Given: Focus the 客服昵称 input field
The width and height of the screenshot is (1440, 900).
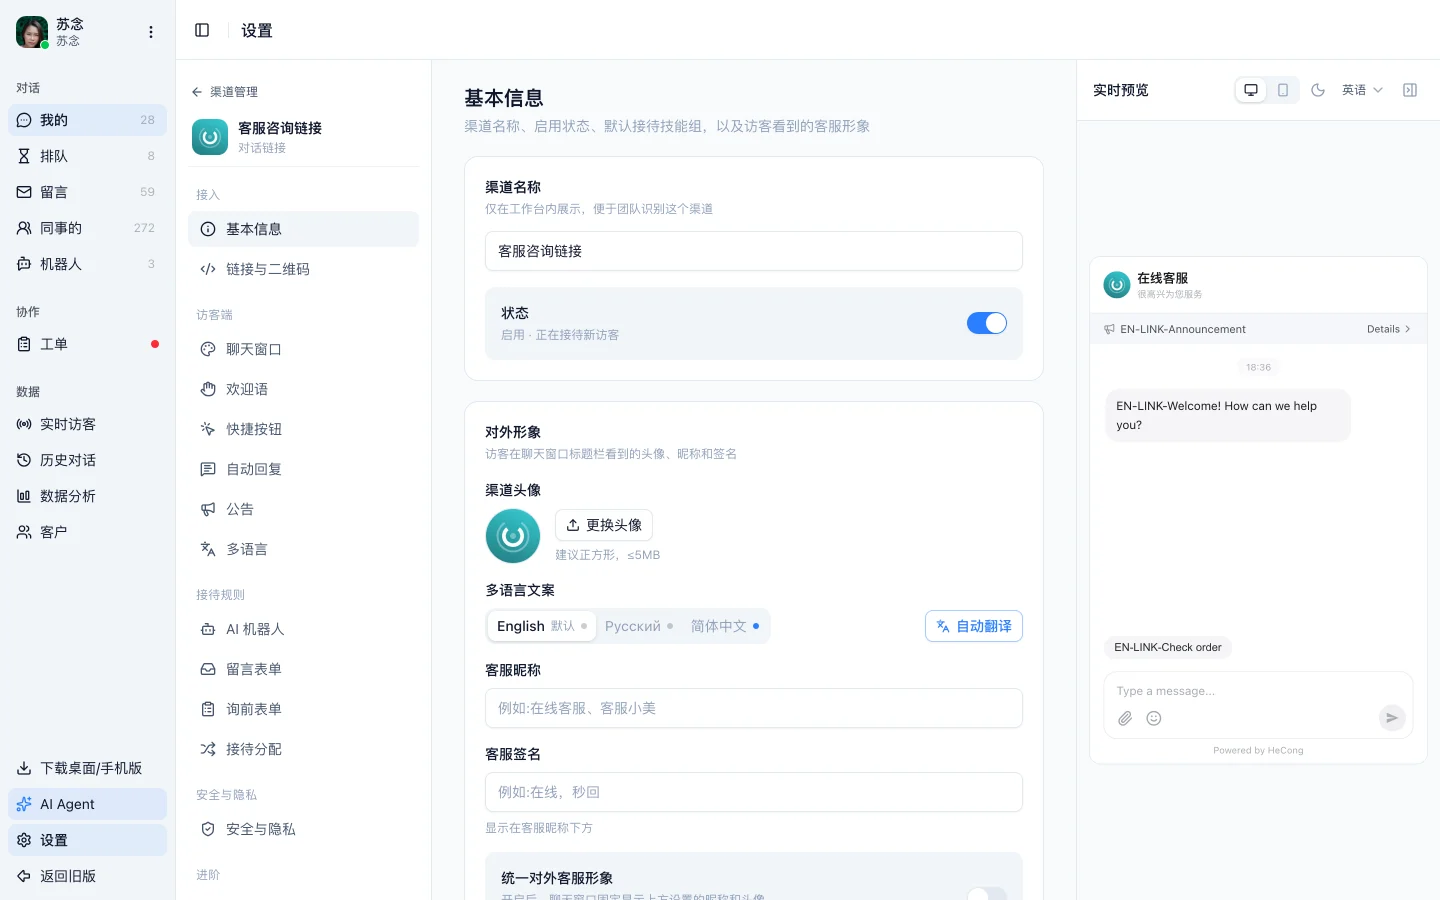Looking at the screenshot, I should point(754,708).
